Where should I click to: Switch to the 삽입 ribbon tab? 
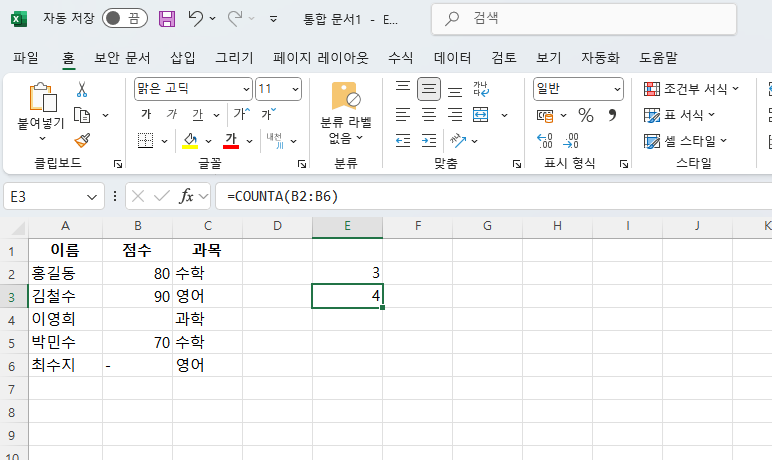[183, 58]
